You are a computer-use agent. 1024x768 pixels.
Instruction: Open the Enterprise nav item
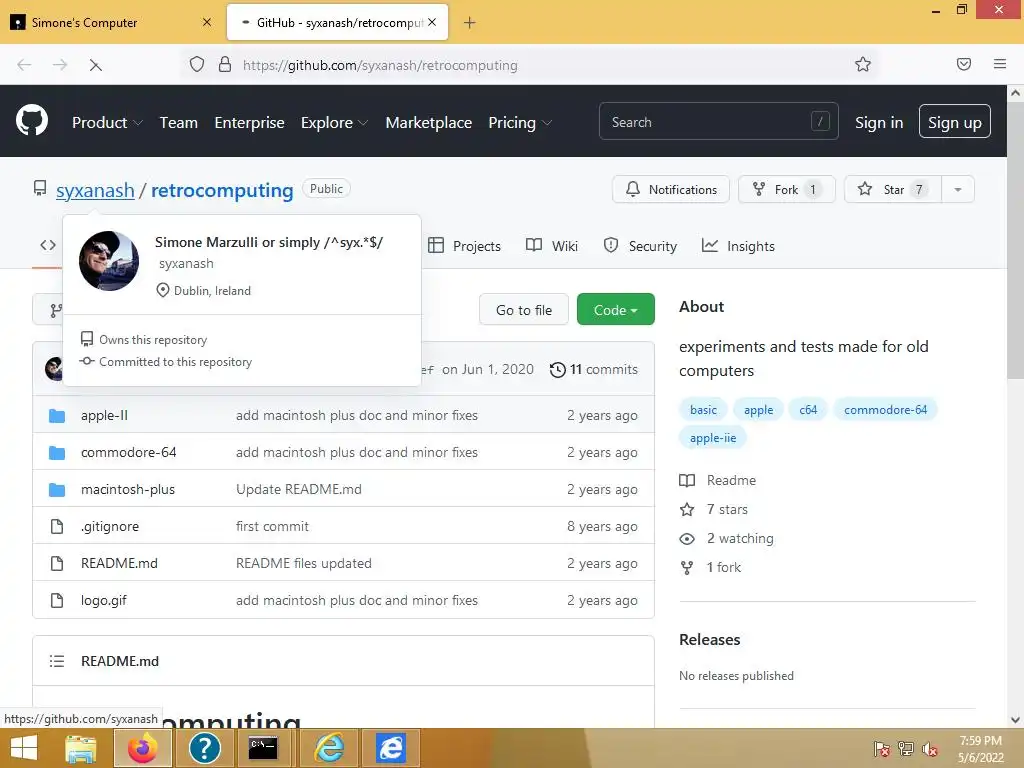249,123
